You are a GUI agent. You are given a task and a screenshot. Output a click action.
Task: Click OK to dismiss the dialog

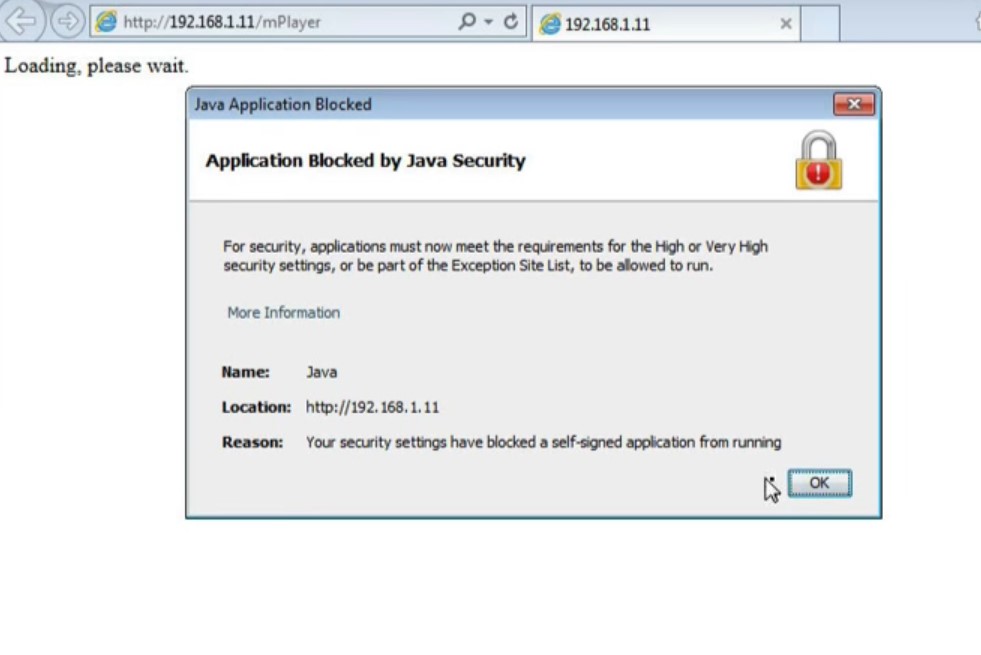[819, 483]
